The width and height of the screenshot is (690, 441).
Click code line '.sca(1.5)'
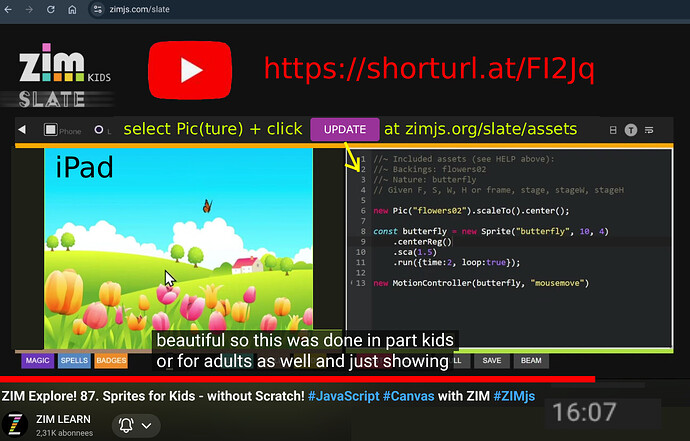click(415, 252)
